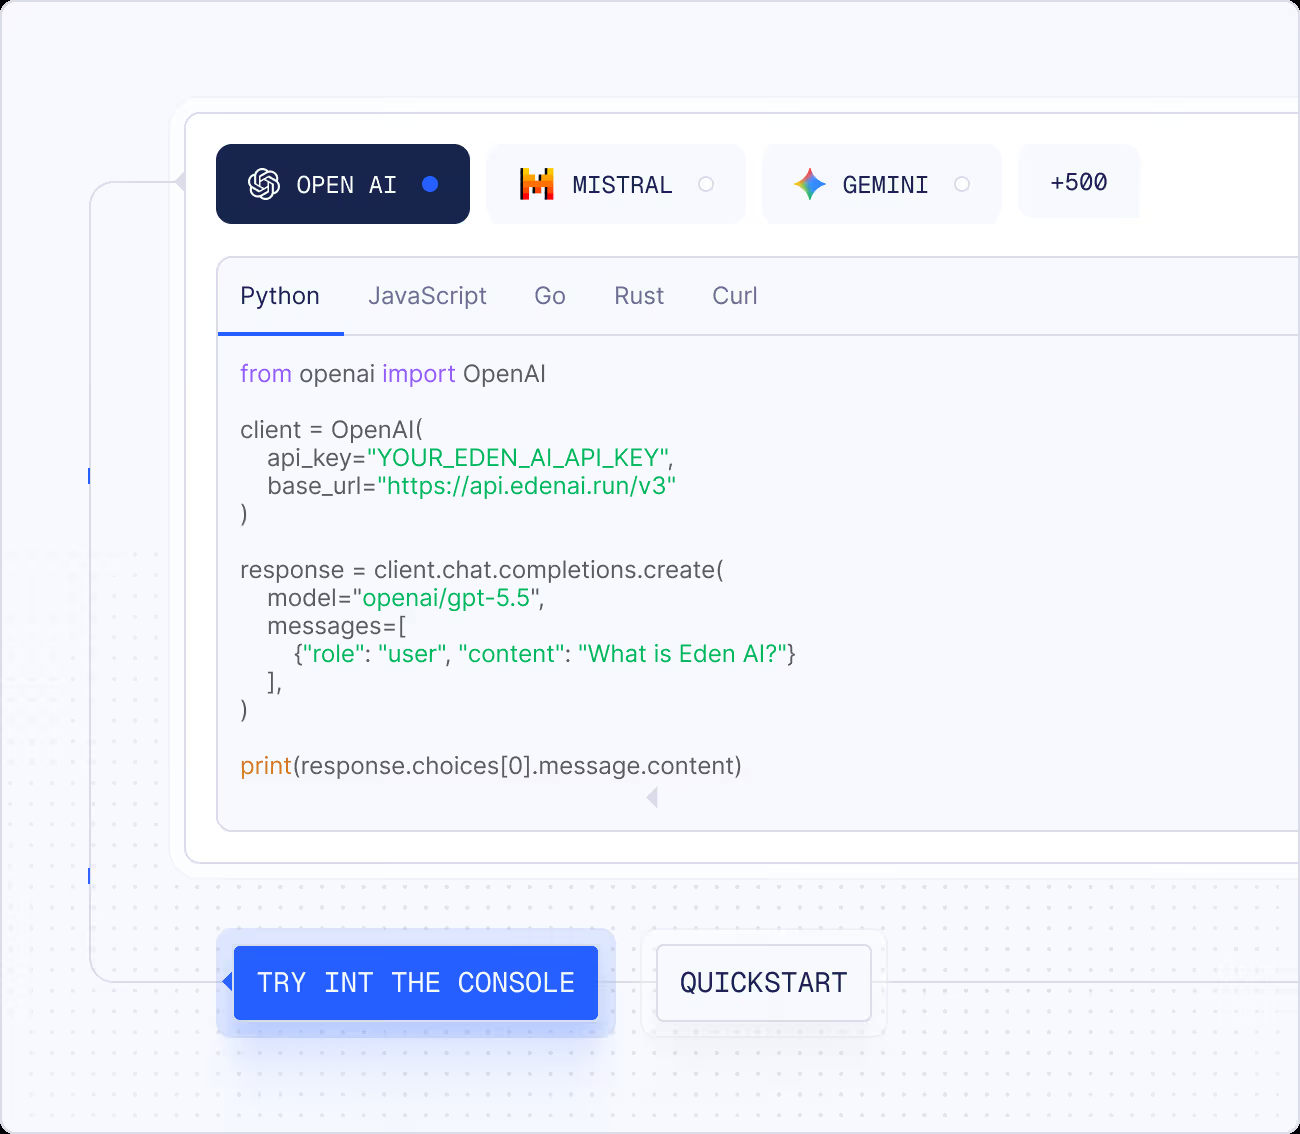The width and height of the screenshot is (1300, 1134).
Task: Click the "from openai import OpenAI" line
Action: [393, 374]
